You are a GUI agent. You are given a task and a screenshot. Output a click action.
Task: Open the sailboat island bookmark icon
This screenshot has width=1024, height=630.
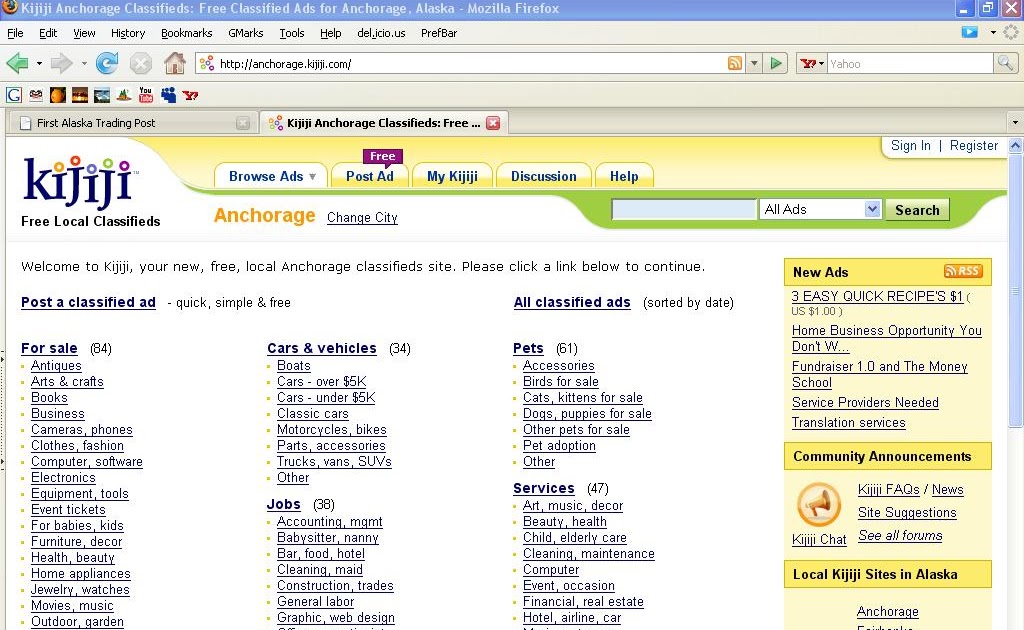[x=124, y=95]
